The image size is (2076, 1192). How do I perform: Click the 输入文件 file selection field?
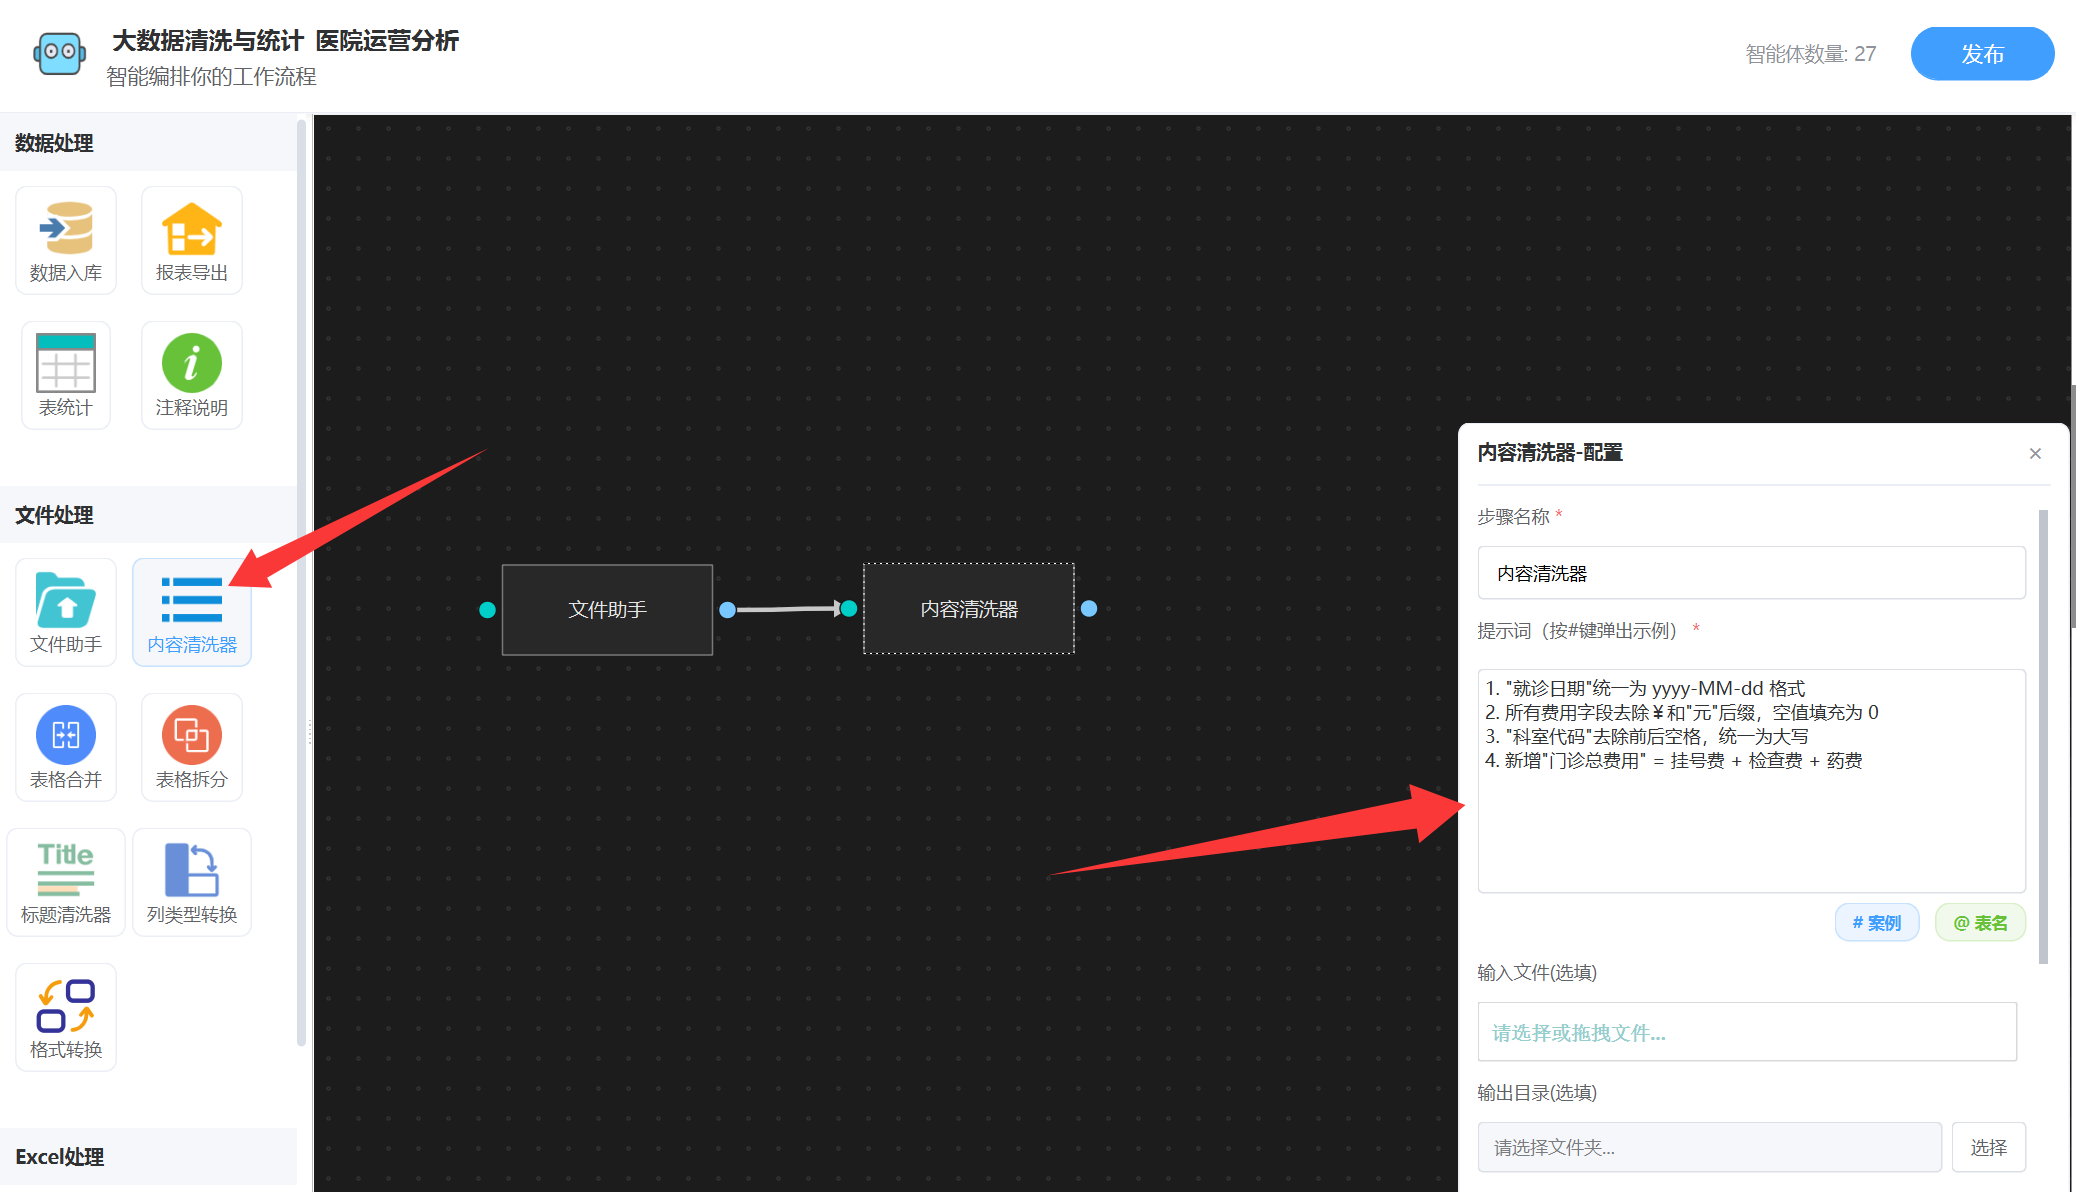coord(1747,1032)
